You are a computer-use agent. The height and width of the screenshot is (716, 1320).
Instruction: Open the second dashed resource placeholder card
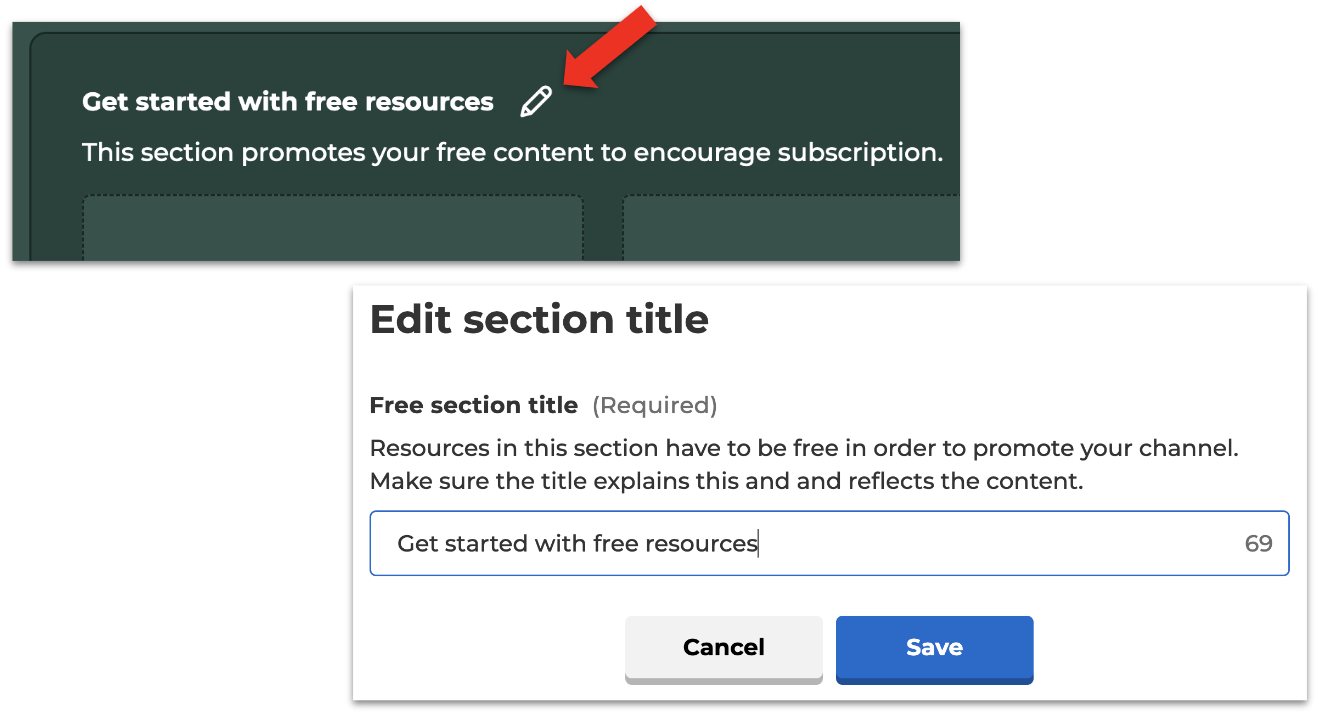[790, 228]
